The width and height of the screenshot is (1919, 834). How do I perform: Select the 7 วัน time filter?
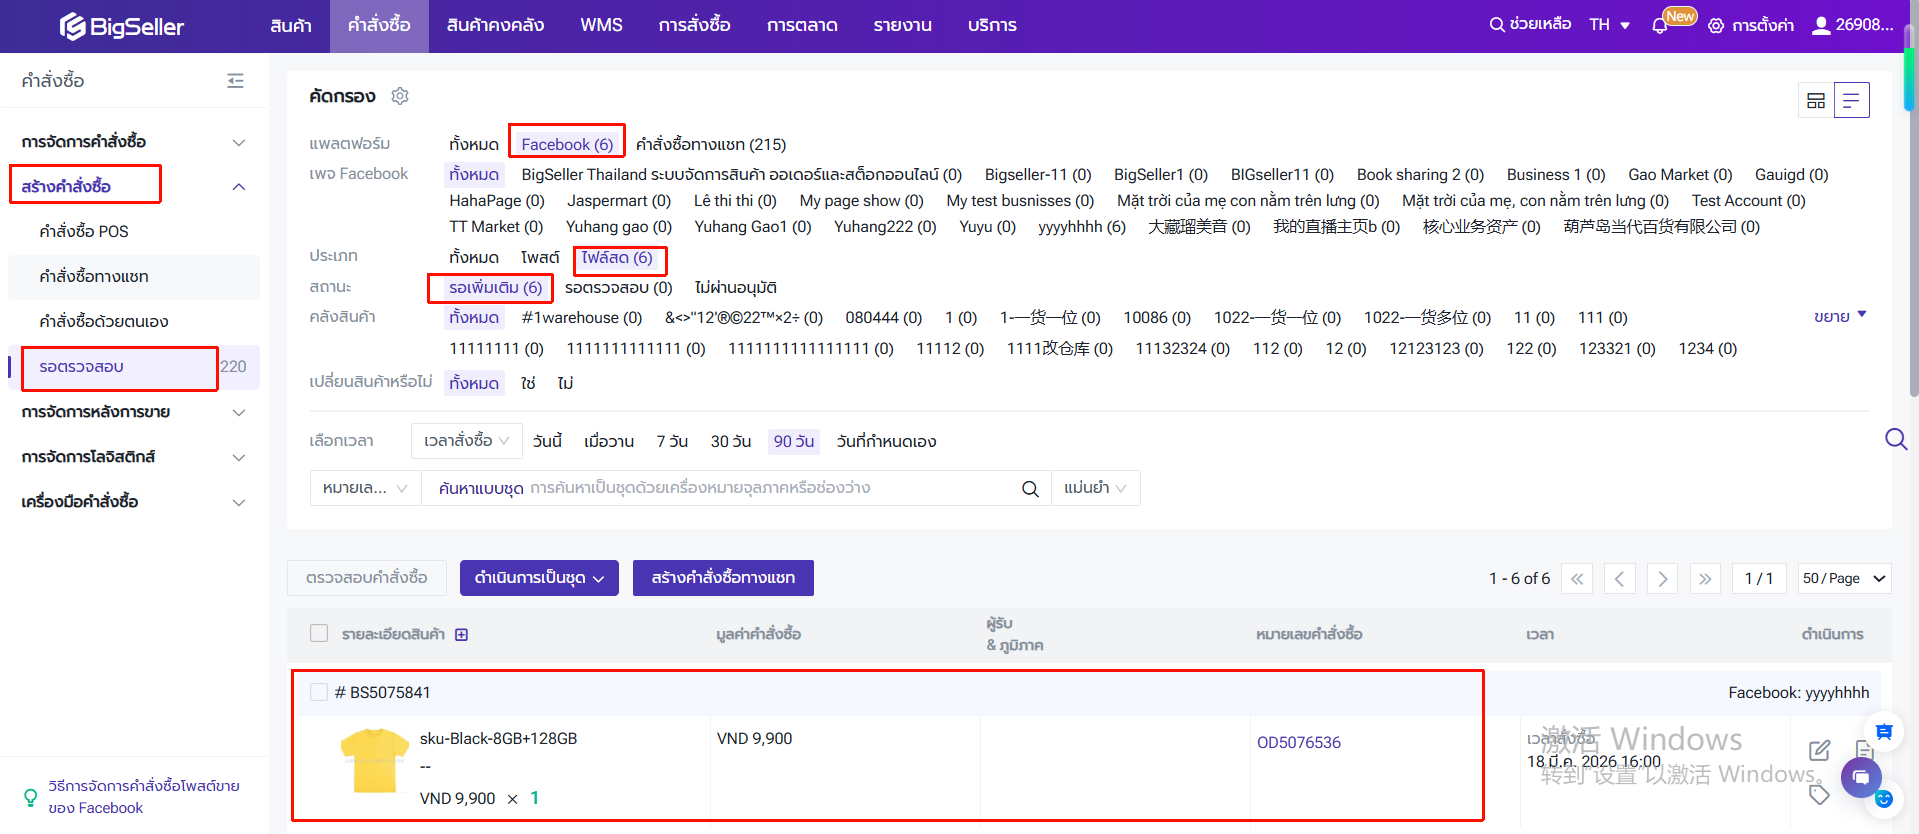[x=671, y=442]
